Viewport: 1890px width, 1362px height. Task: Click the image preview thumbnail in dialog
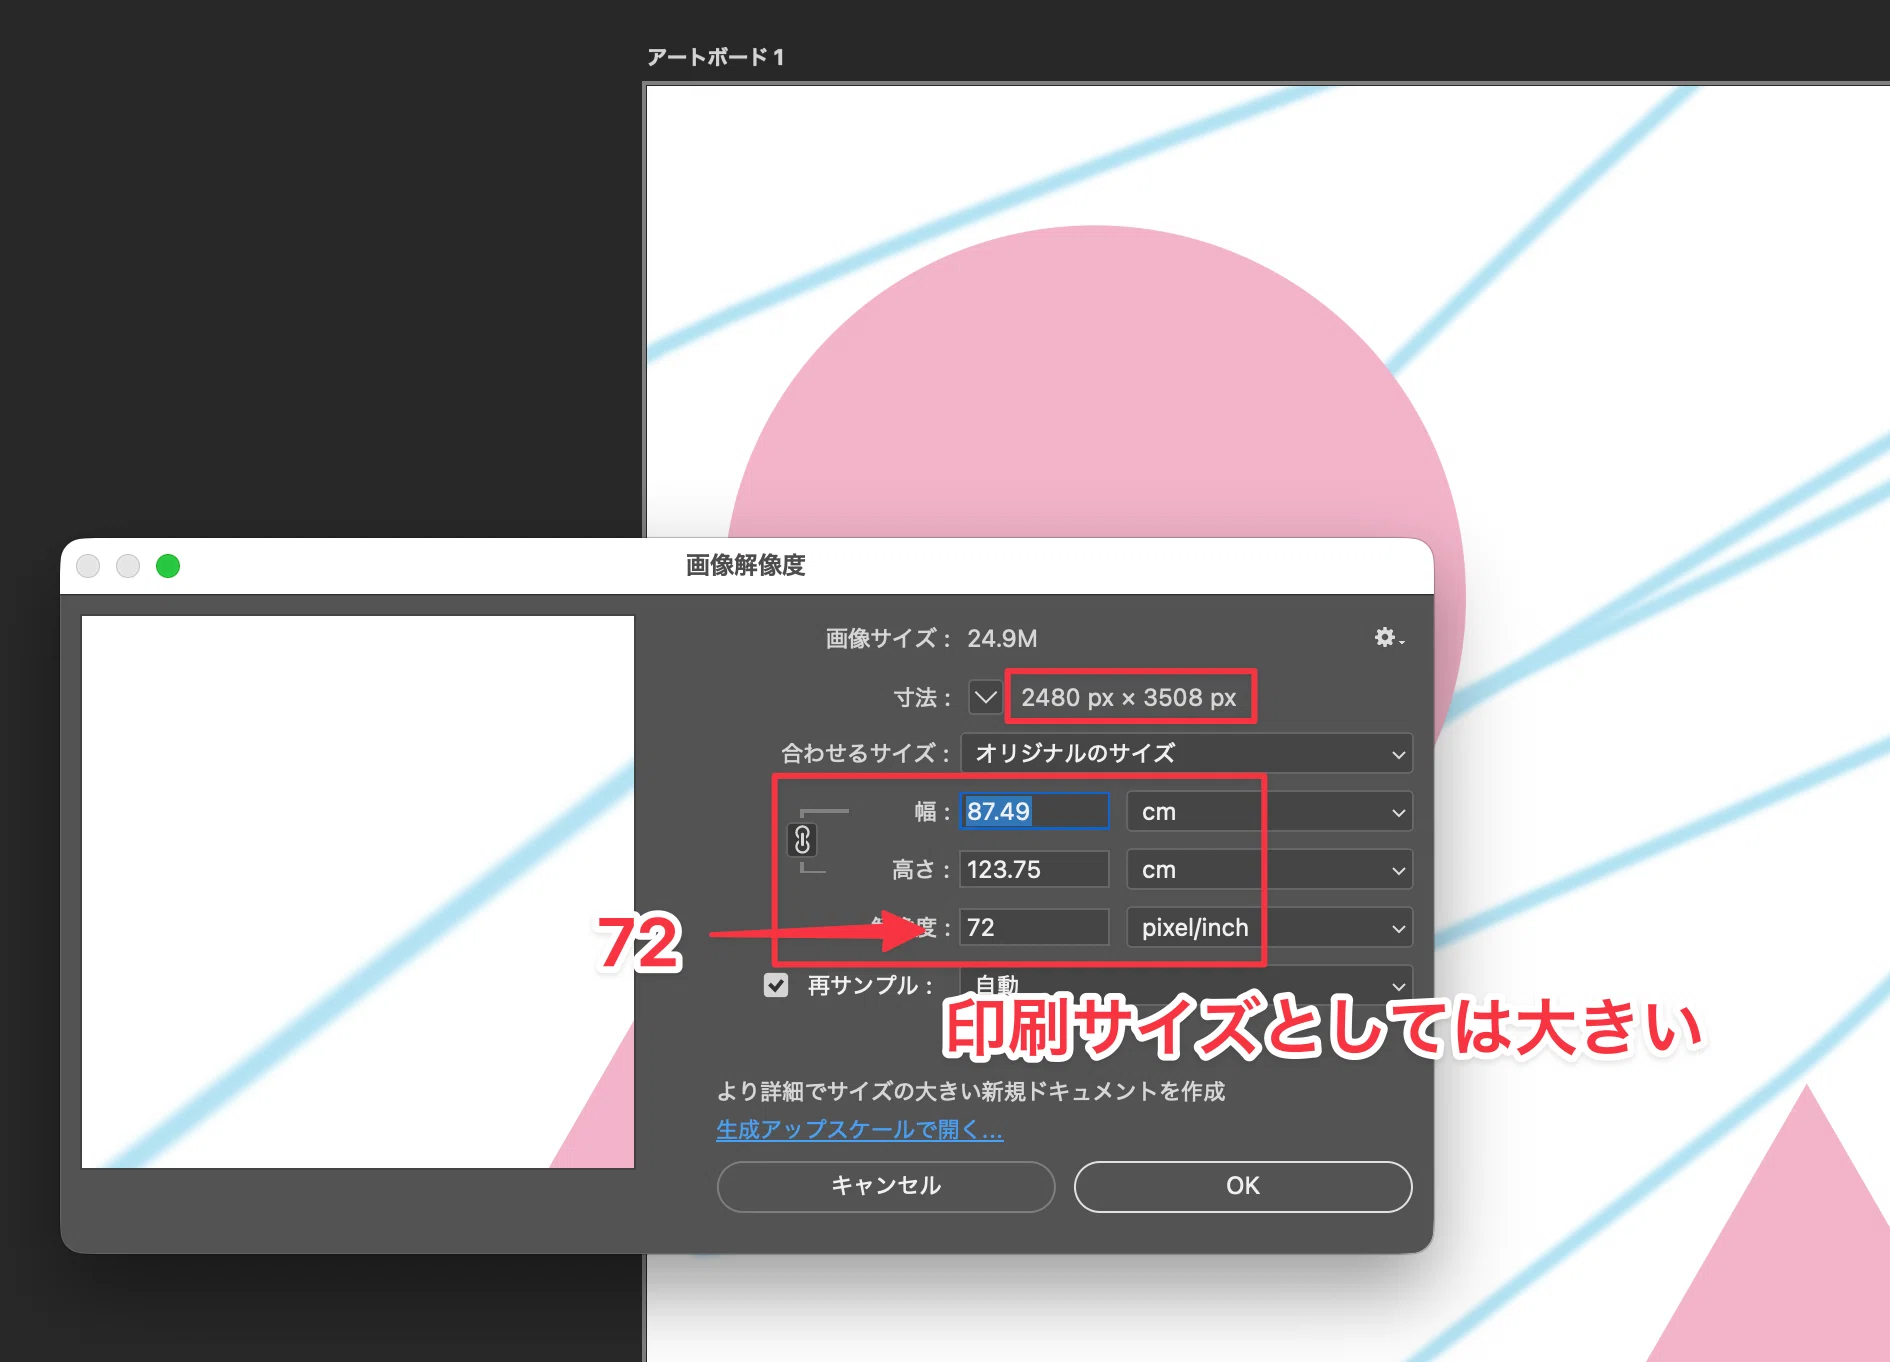click(358, 891)
